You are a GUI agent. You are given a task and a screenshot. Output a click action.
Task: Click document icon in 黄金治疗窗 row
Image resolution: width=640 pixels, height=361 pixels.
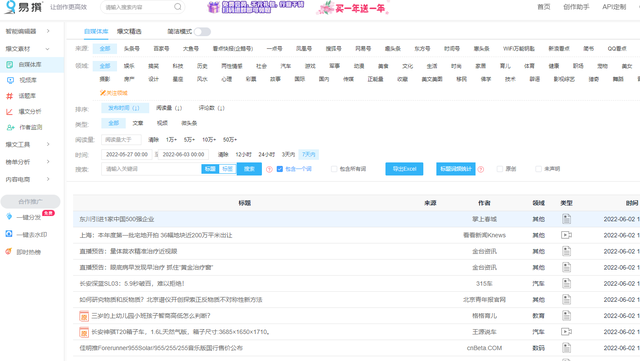(566, 267)
